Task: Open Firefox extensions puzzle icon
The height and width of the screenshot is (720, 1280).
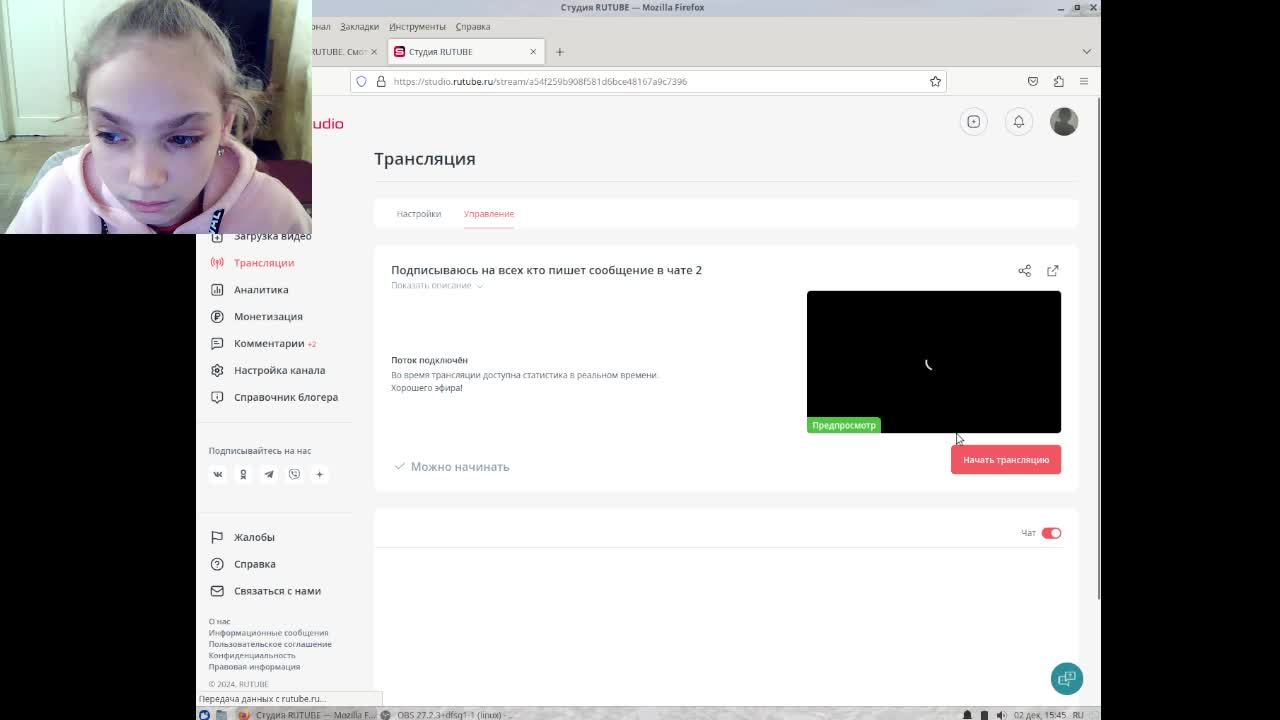Action: pyautogui.click(x=1059, y=81)
